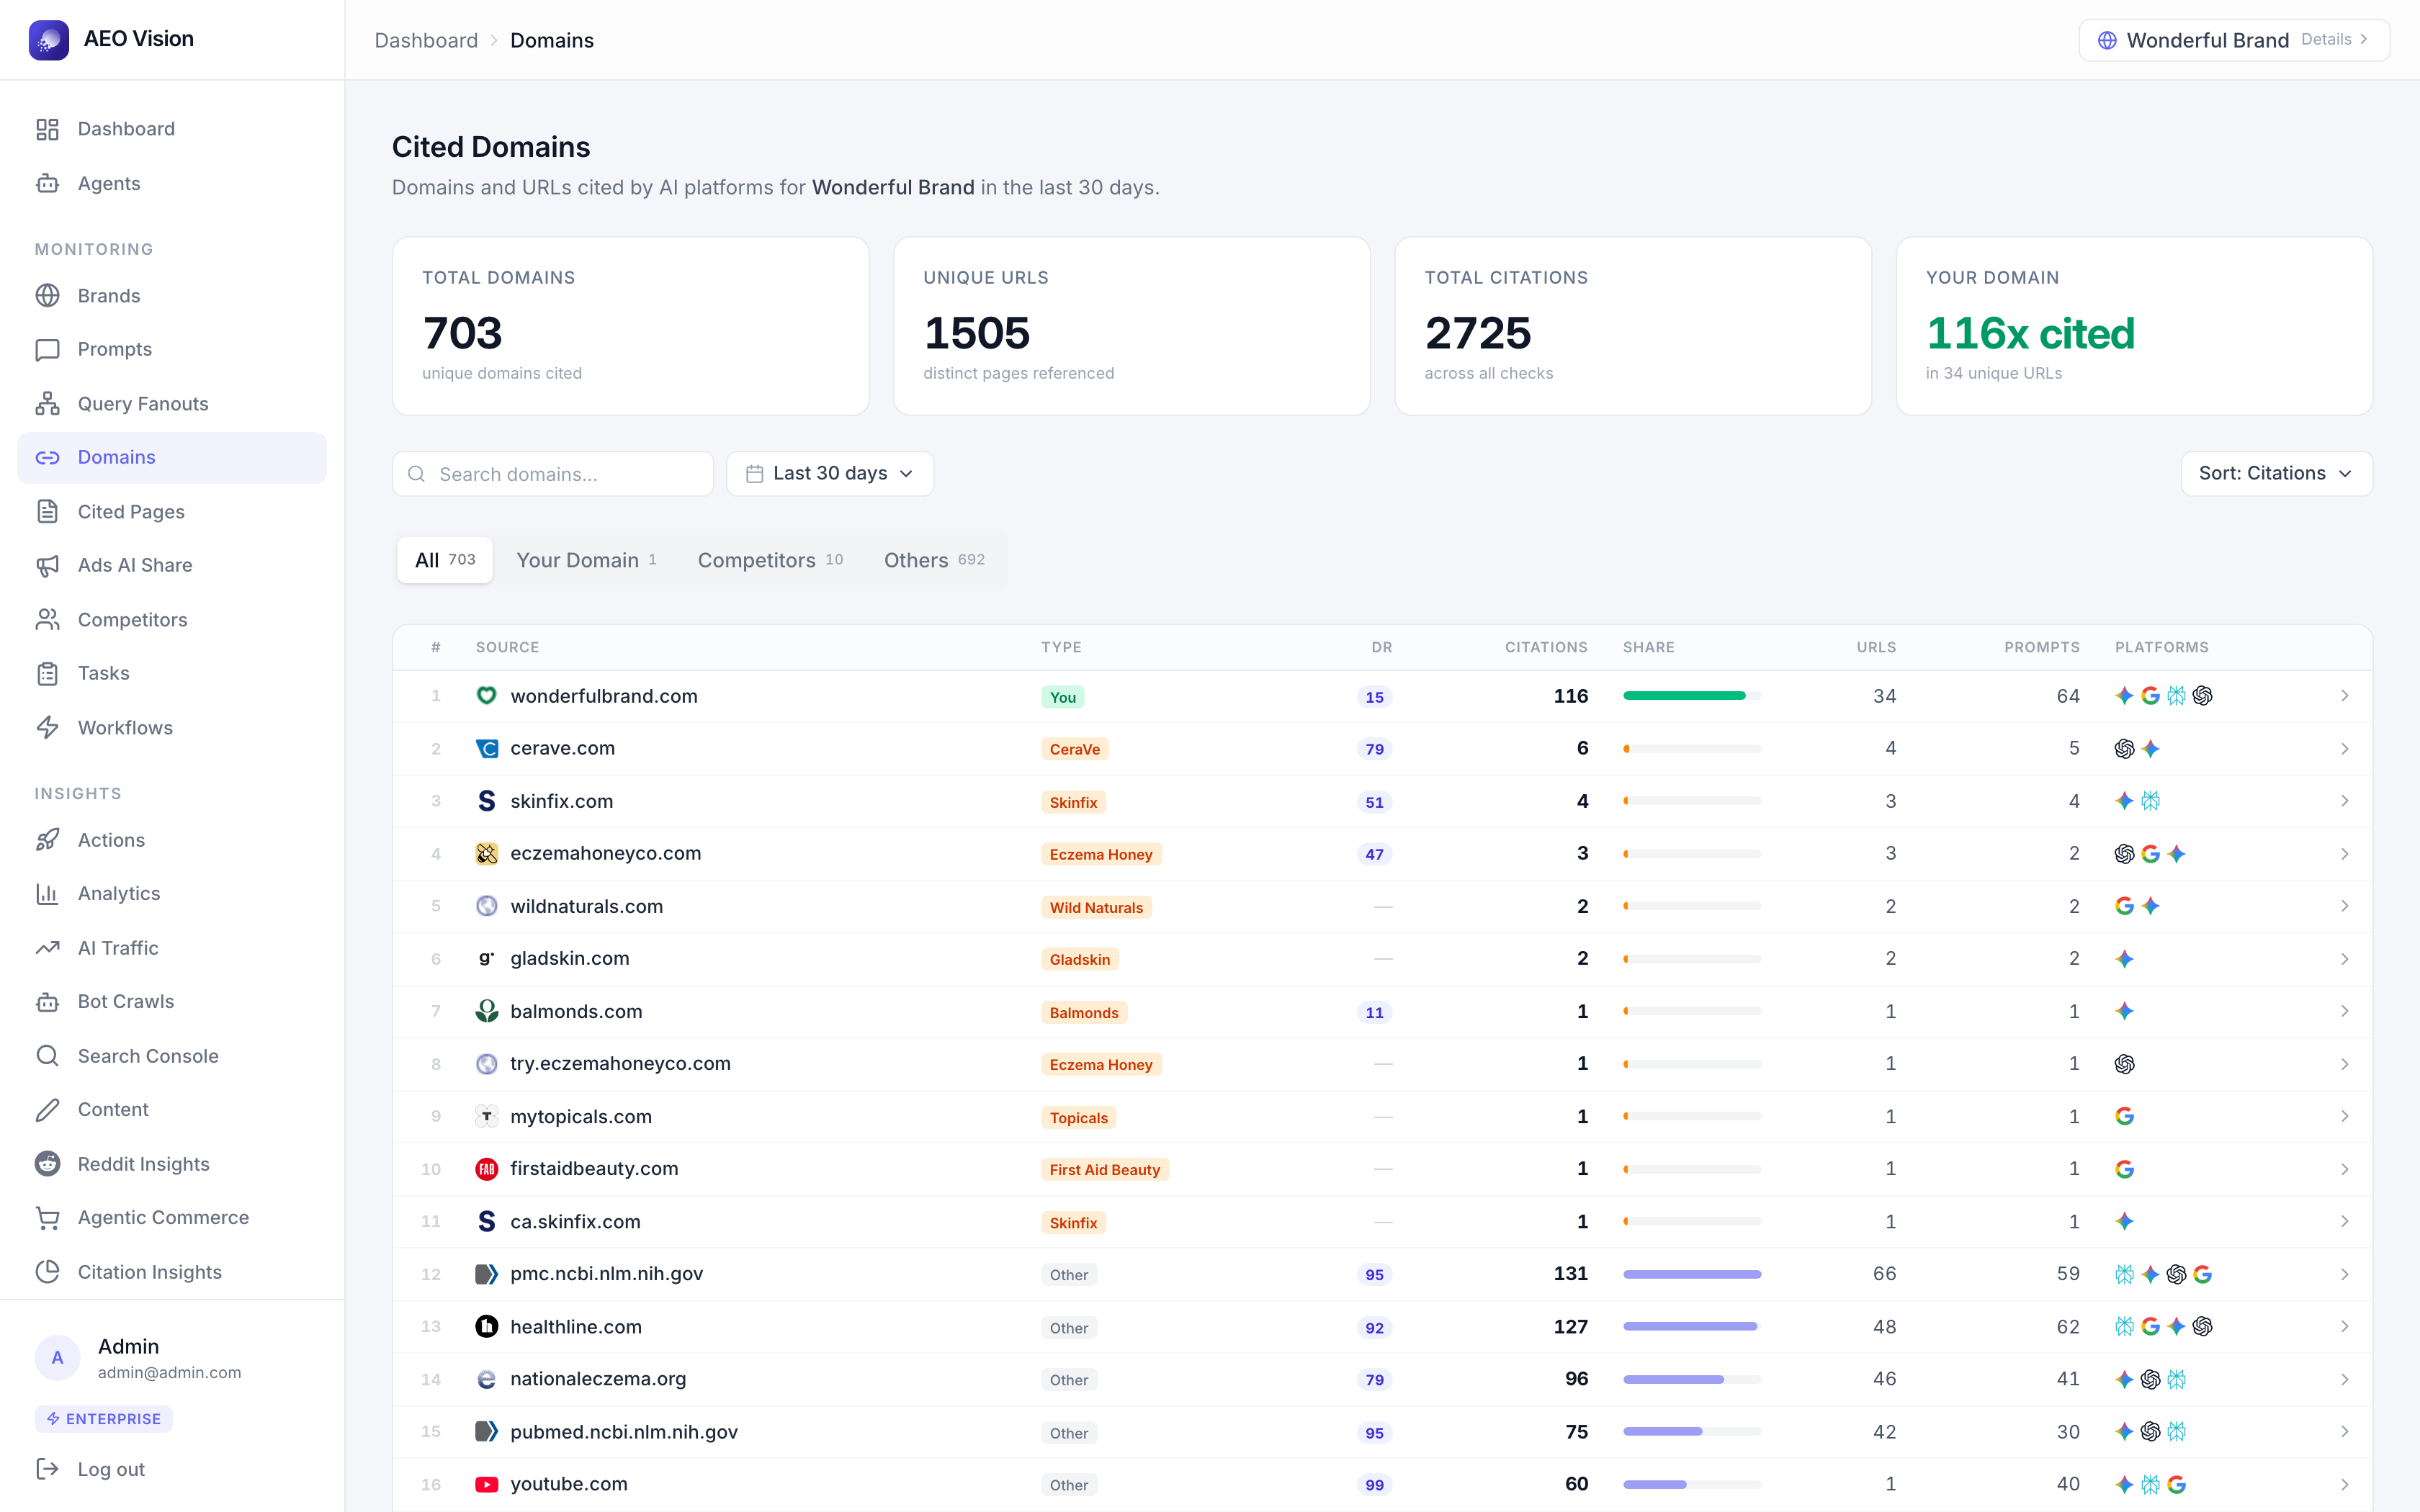
Task: Click the Analytics bar chart icon
Action: (x=47, y=893)
